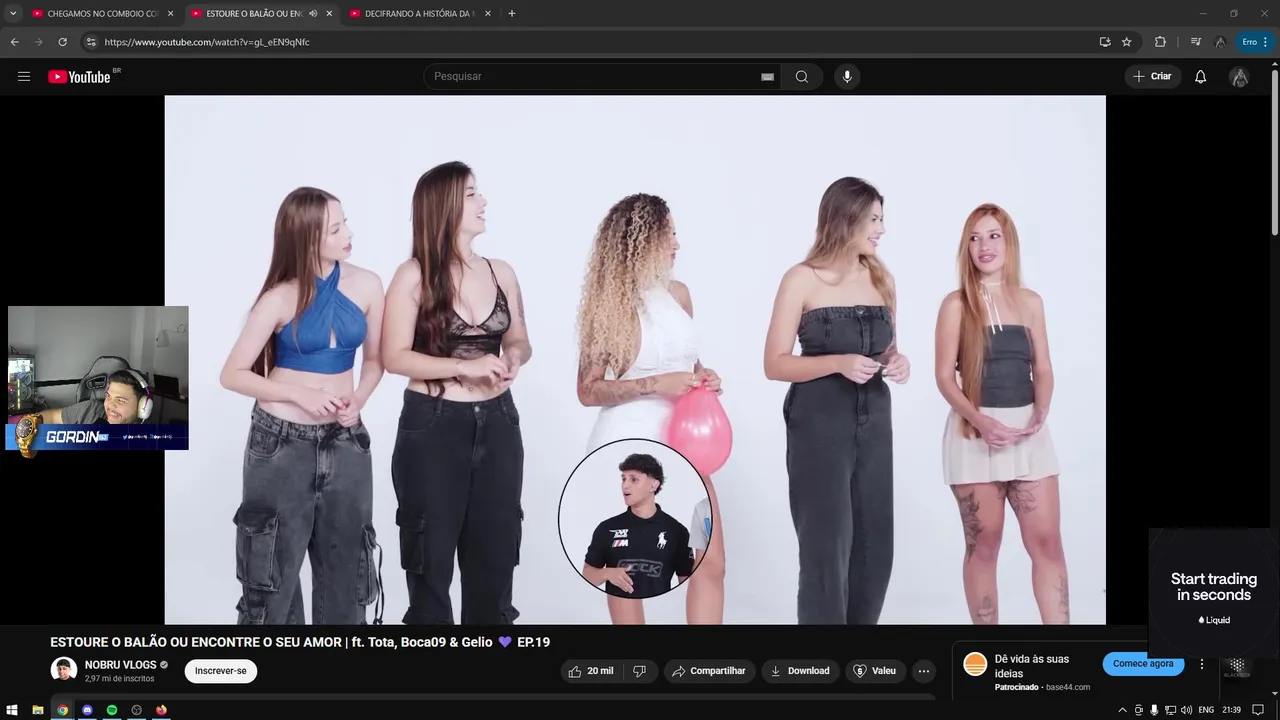The image size is (1280, 720).
Task: Open the on-screen keyboard in the search box
Action: [767, 77]
